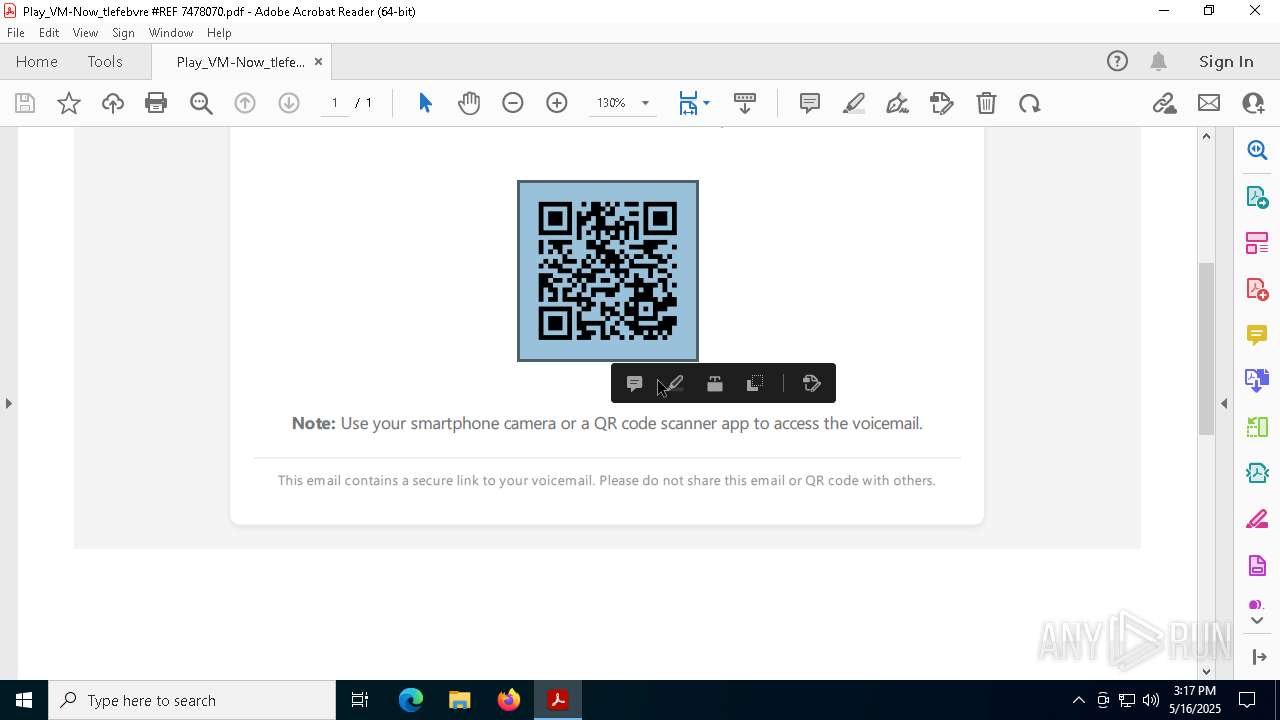Open share with others person icon
The height and width of the screenshot is (720, 1280).
click(x=1253, y=103)
